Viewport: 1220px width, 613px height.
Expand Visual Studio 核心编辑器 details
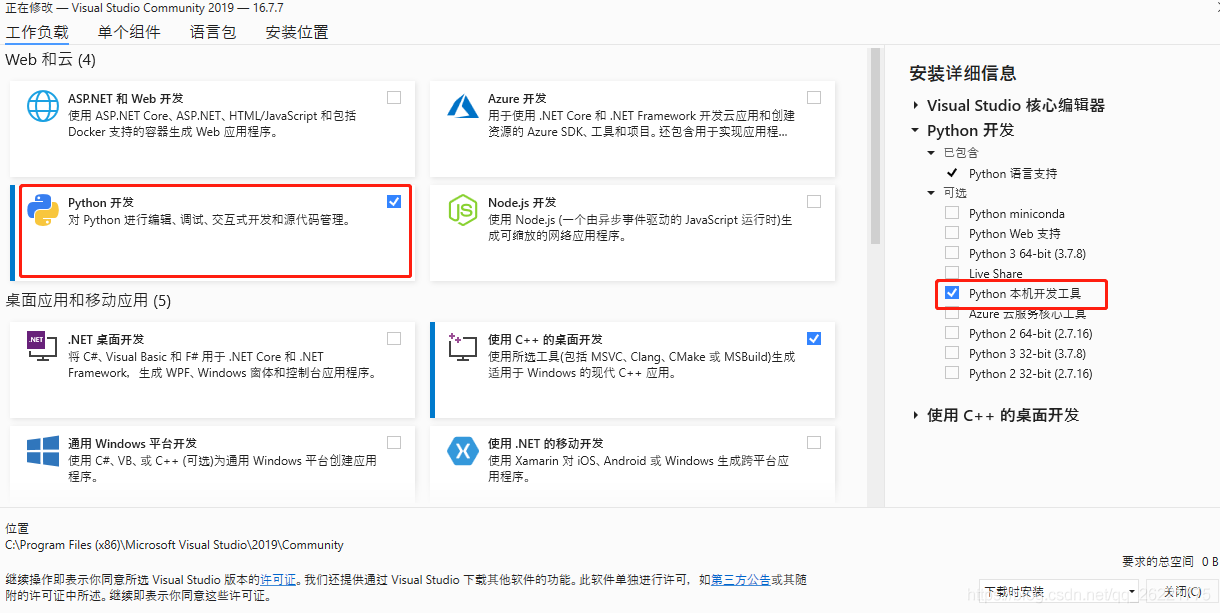(916, 105)
